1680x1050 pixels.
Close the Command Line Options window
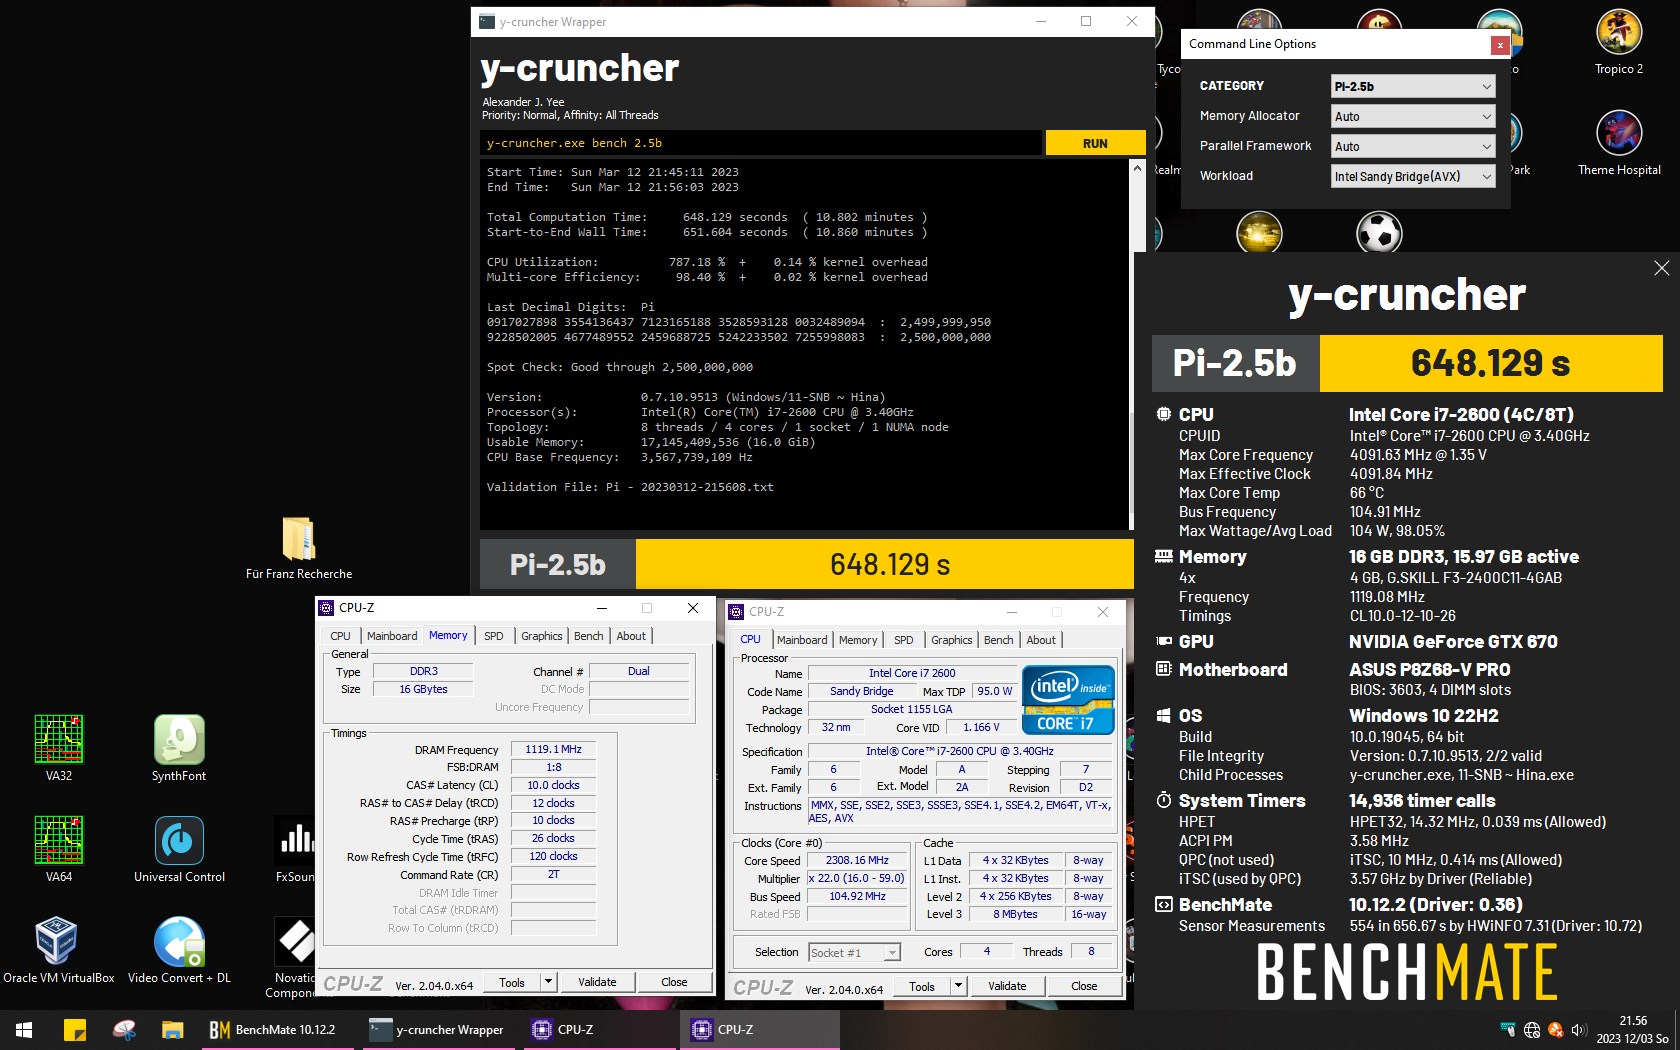tap(1499, 44)
